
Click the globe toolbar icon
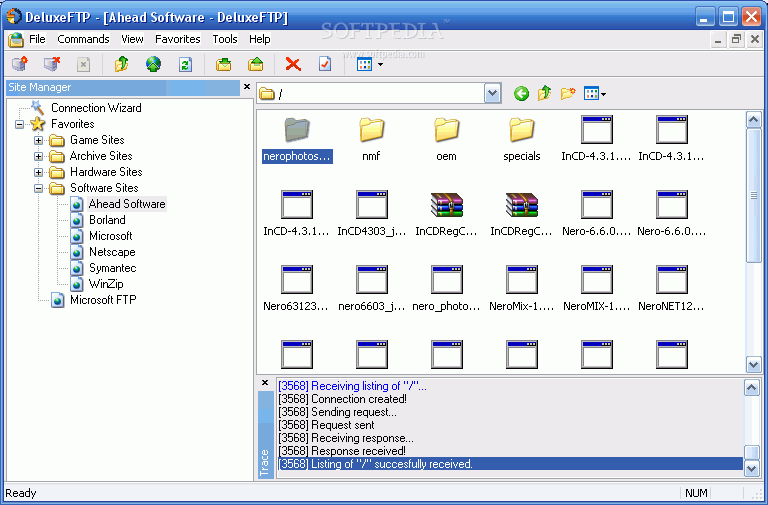point(153,64)
